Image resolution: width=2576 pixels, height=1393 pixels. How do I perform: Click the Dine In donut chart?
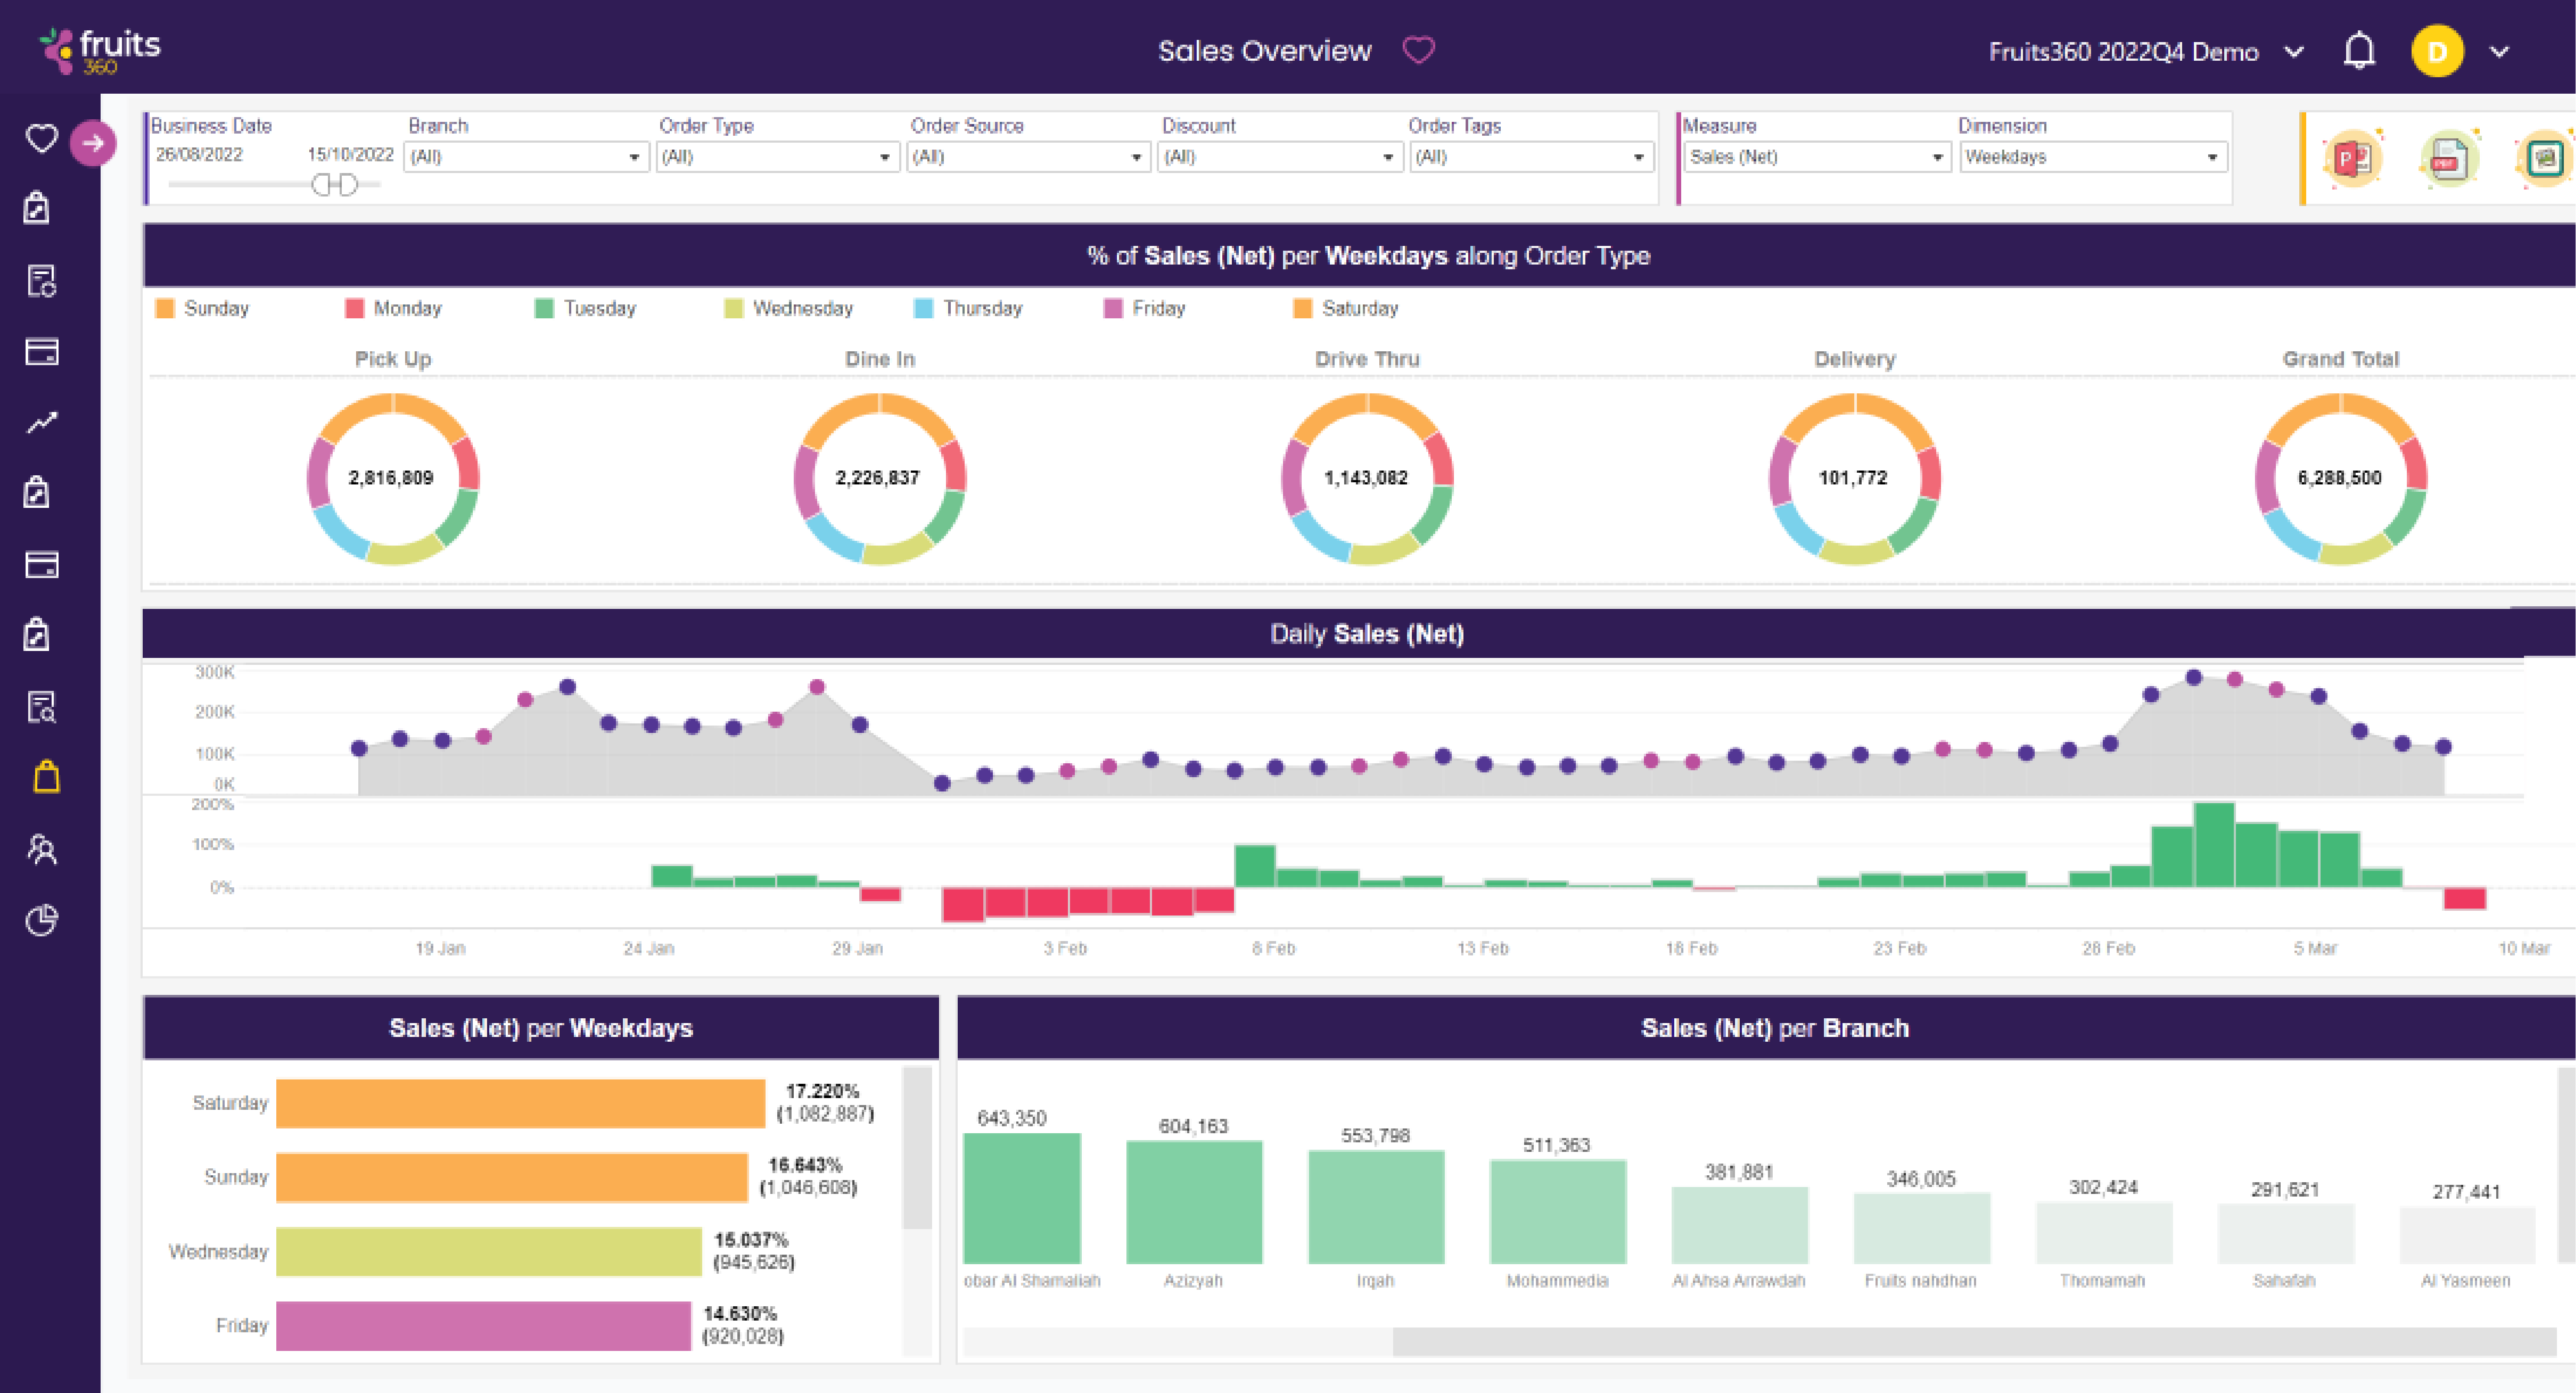(879, 478)
